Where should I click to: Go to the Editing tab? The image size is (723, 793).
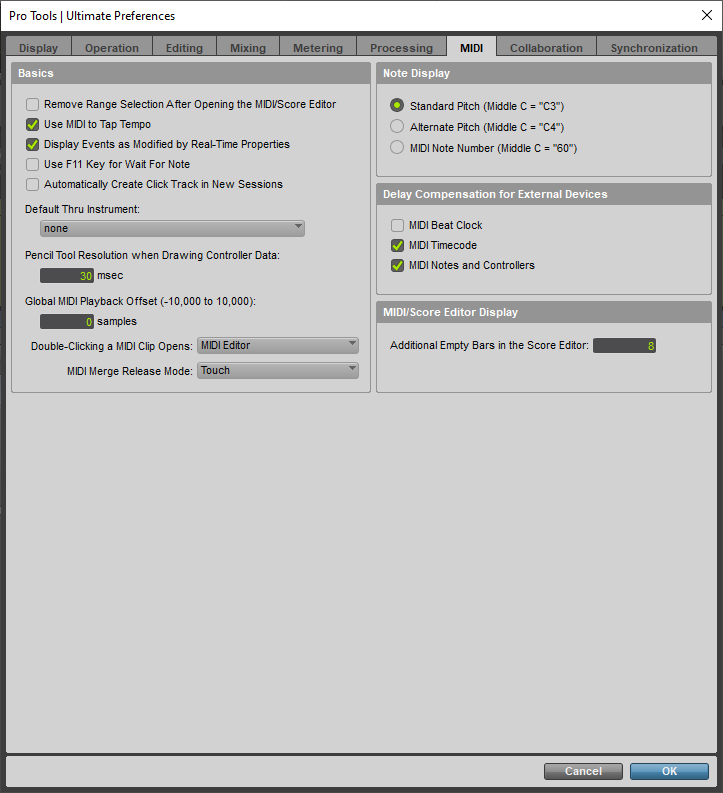[184, 48]
